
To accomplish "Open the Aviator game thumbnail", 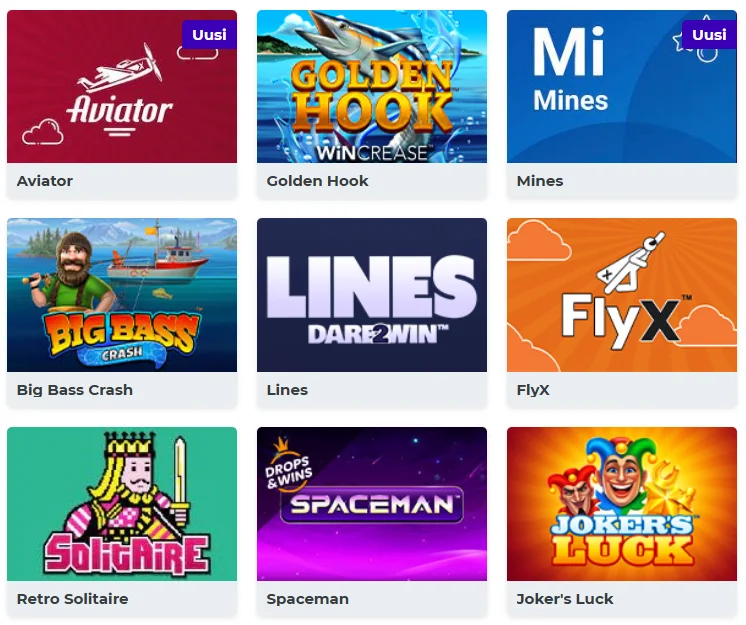I will click(122, 87).
